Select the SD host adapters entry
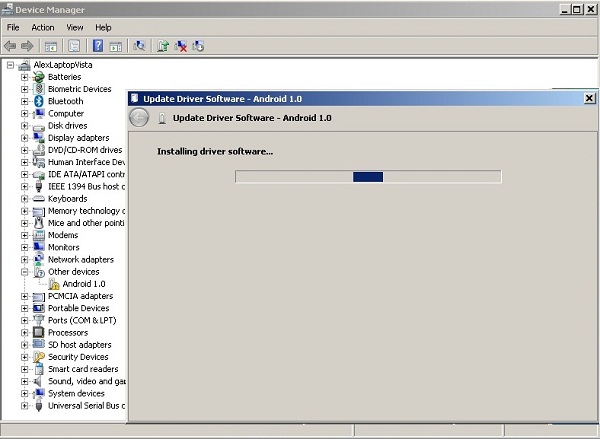The height and width of the screenshot is (439, 600). (80, 345)
